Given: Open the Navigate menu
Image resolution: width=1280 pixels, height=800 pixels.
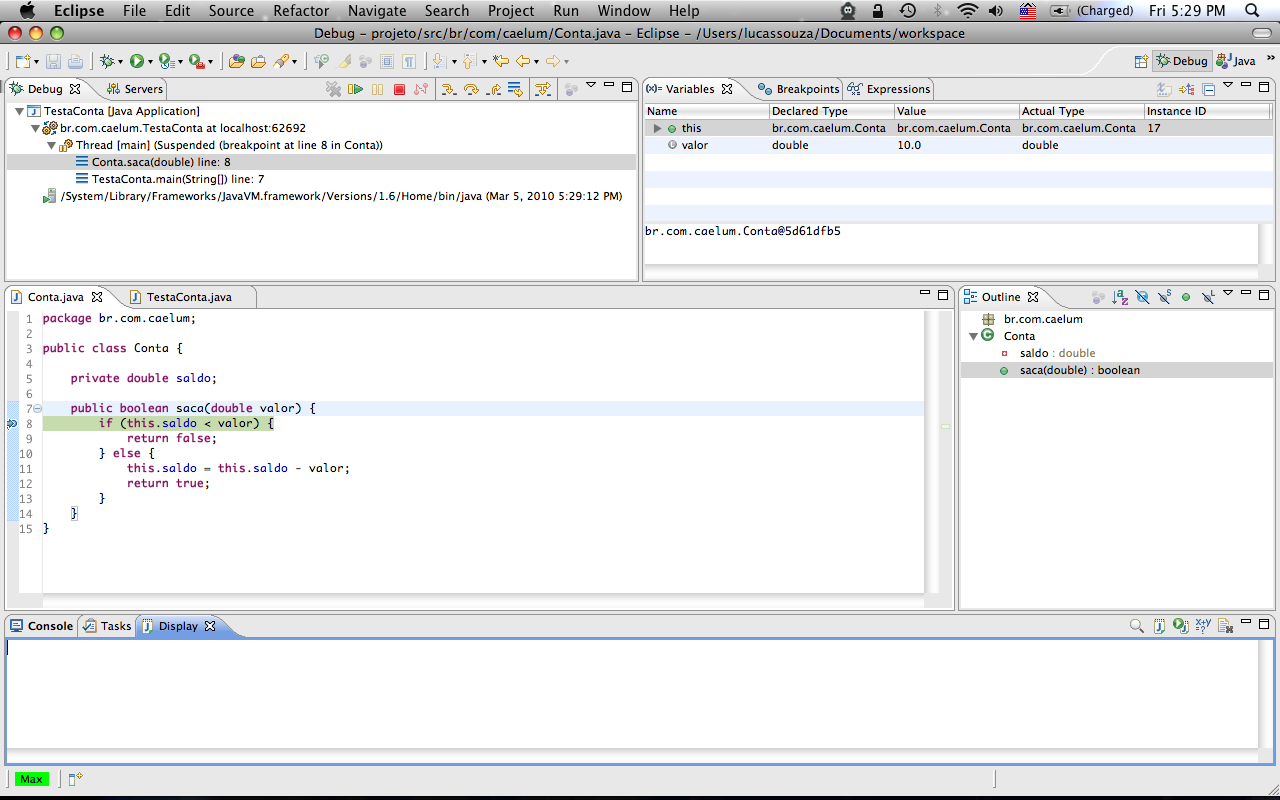Looking at the screenshot, I should [377, 11].
